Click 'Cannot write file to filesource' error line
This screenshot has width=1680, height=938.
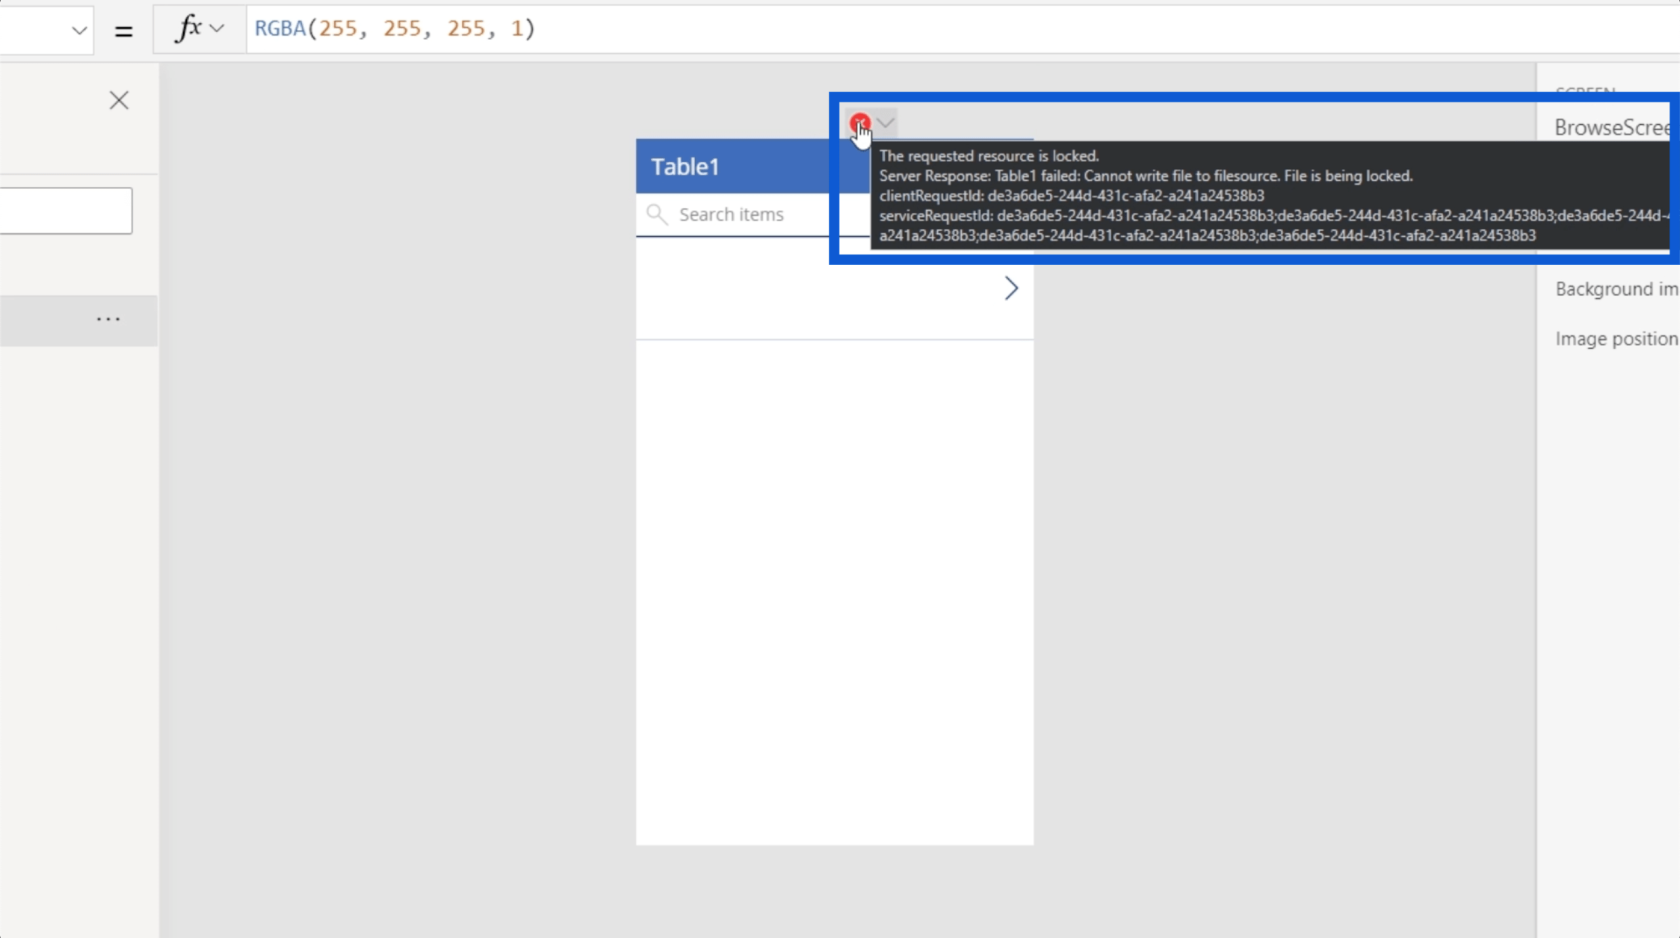pyautogui.click(x=1146, y=176)
